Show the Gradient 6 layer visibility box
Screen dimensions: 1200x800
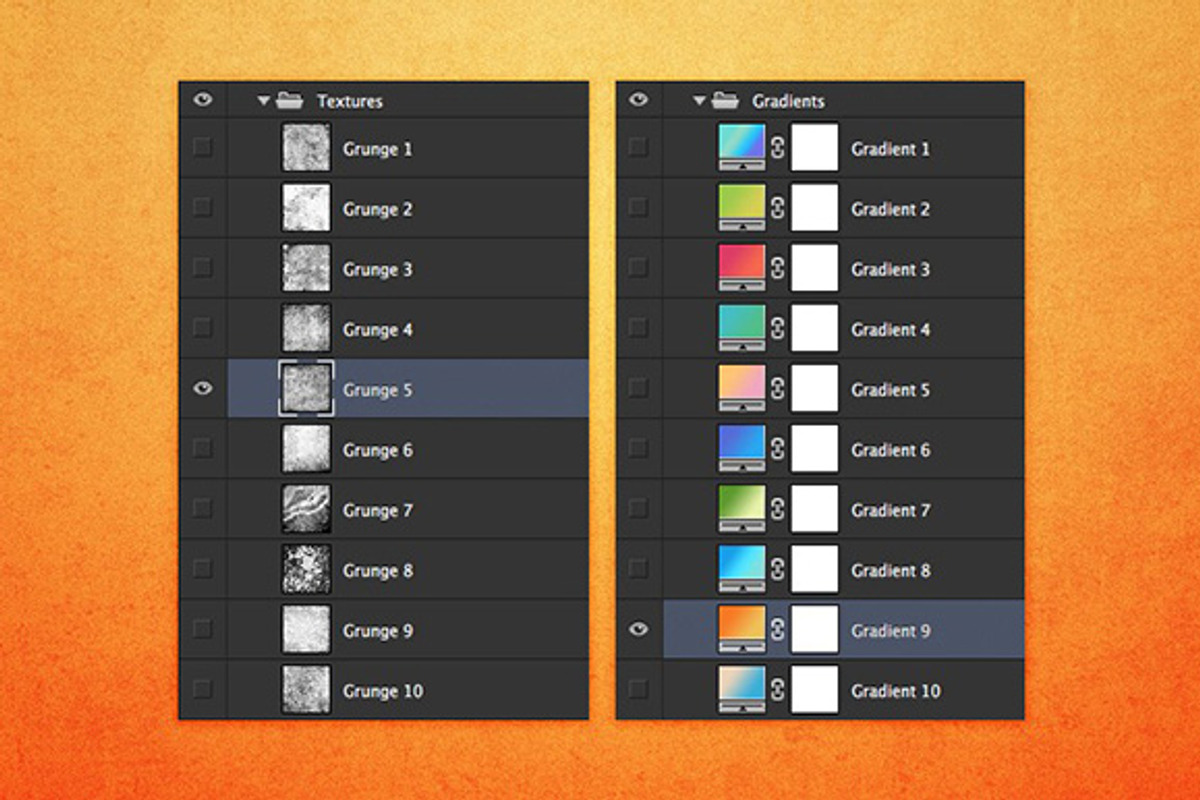tap(639, 449)
